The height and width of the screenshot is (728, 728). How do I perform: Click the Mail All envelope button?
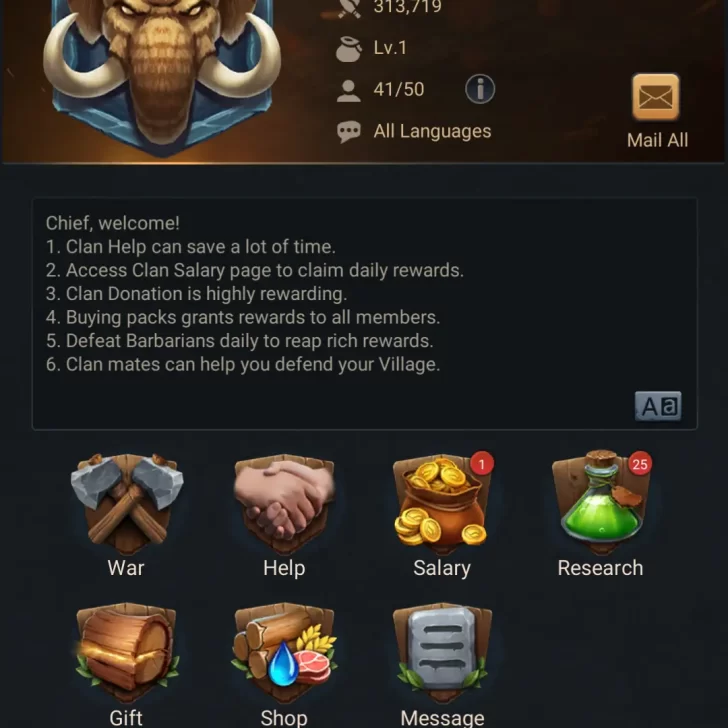(656, 97)
